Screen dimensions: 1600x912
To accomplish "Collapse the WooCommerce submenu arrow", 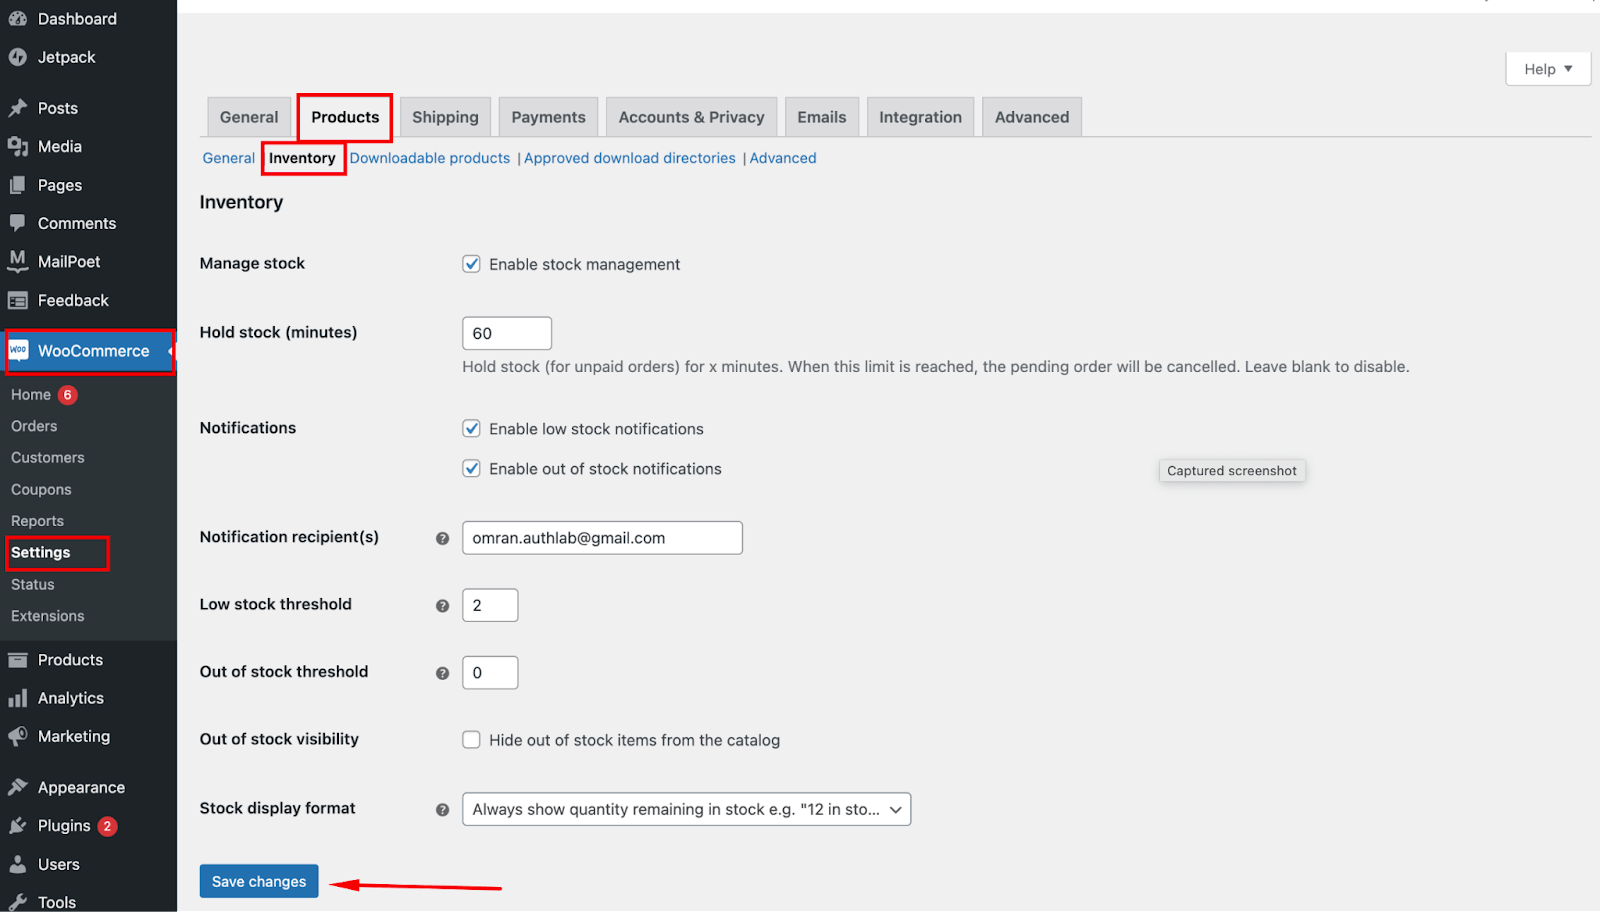I will [169, 351].
